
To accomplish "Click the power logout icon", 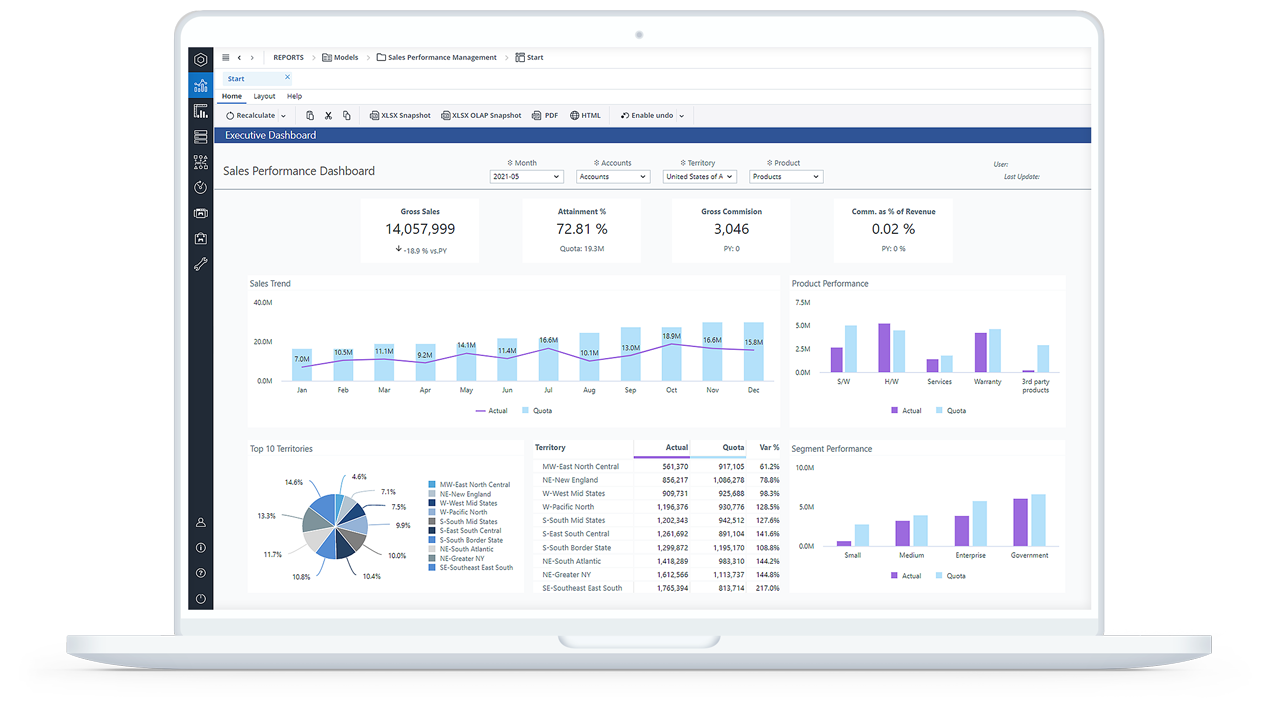I will (x=201, y=599).
